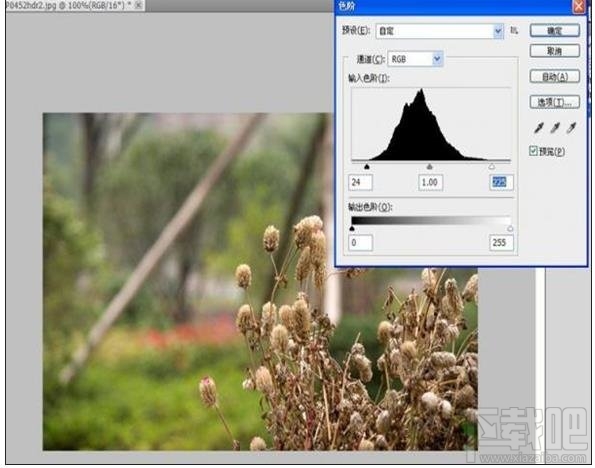Grab the input midtone gray slider

click(430, 167)
